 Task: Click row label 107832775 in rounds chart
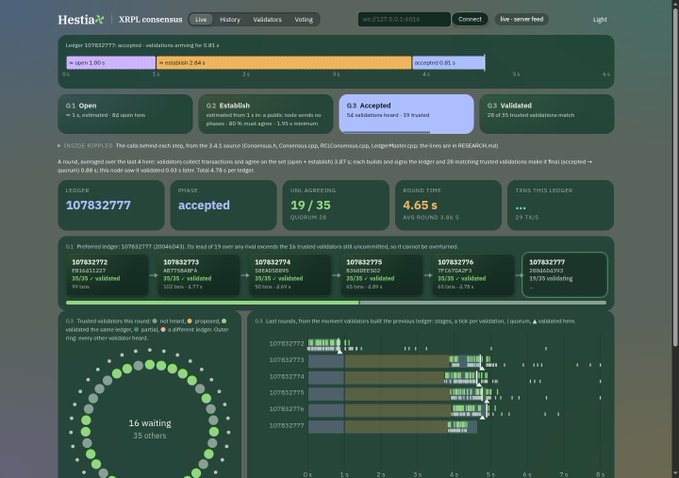coord(287,393)
